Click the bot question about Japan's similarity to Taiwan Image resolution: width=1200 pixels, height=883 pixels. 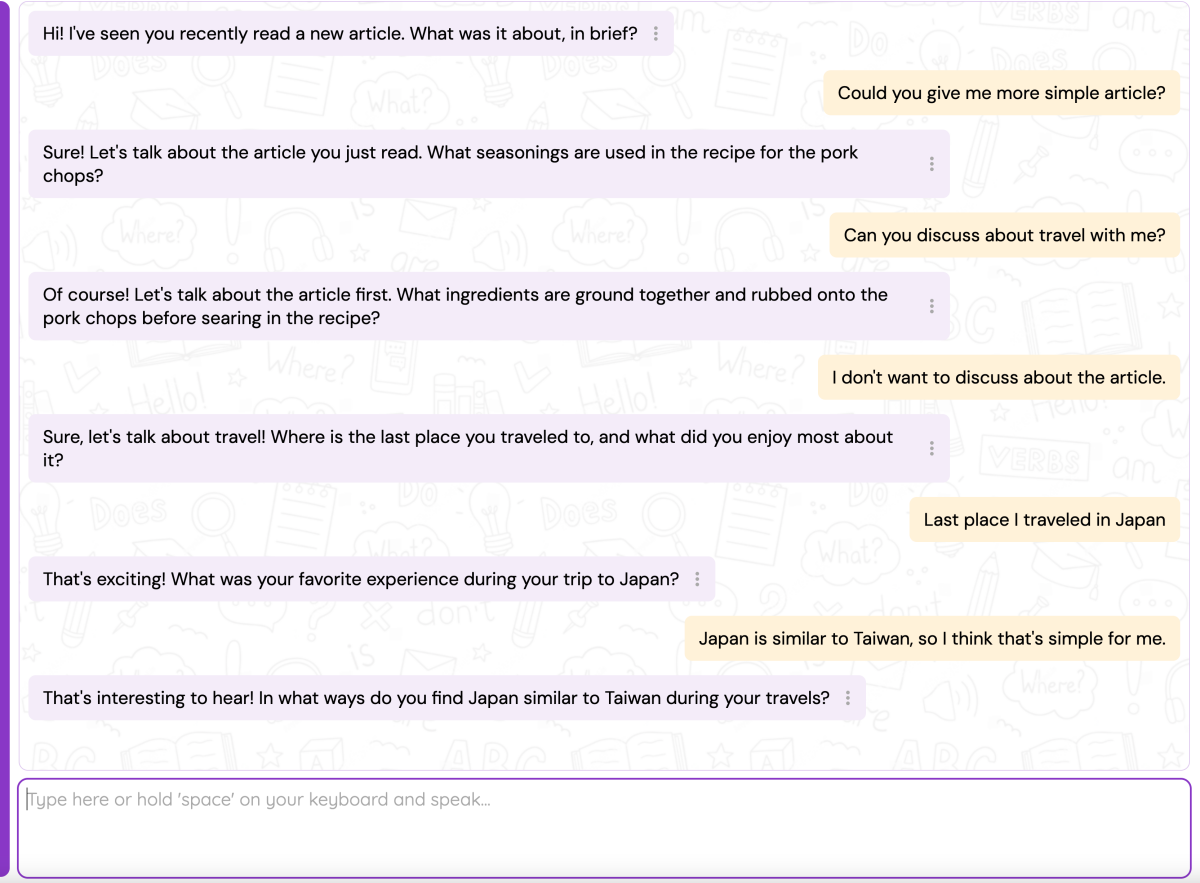[x=435, y=698]
